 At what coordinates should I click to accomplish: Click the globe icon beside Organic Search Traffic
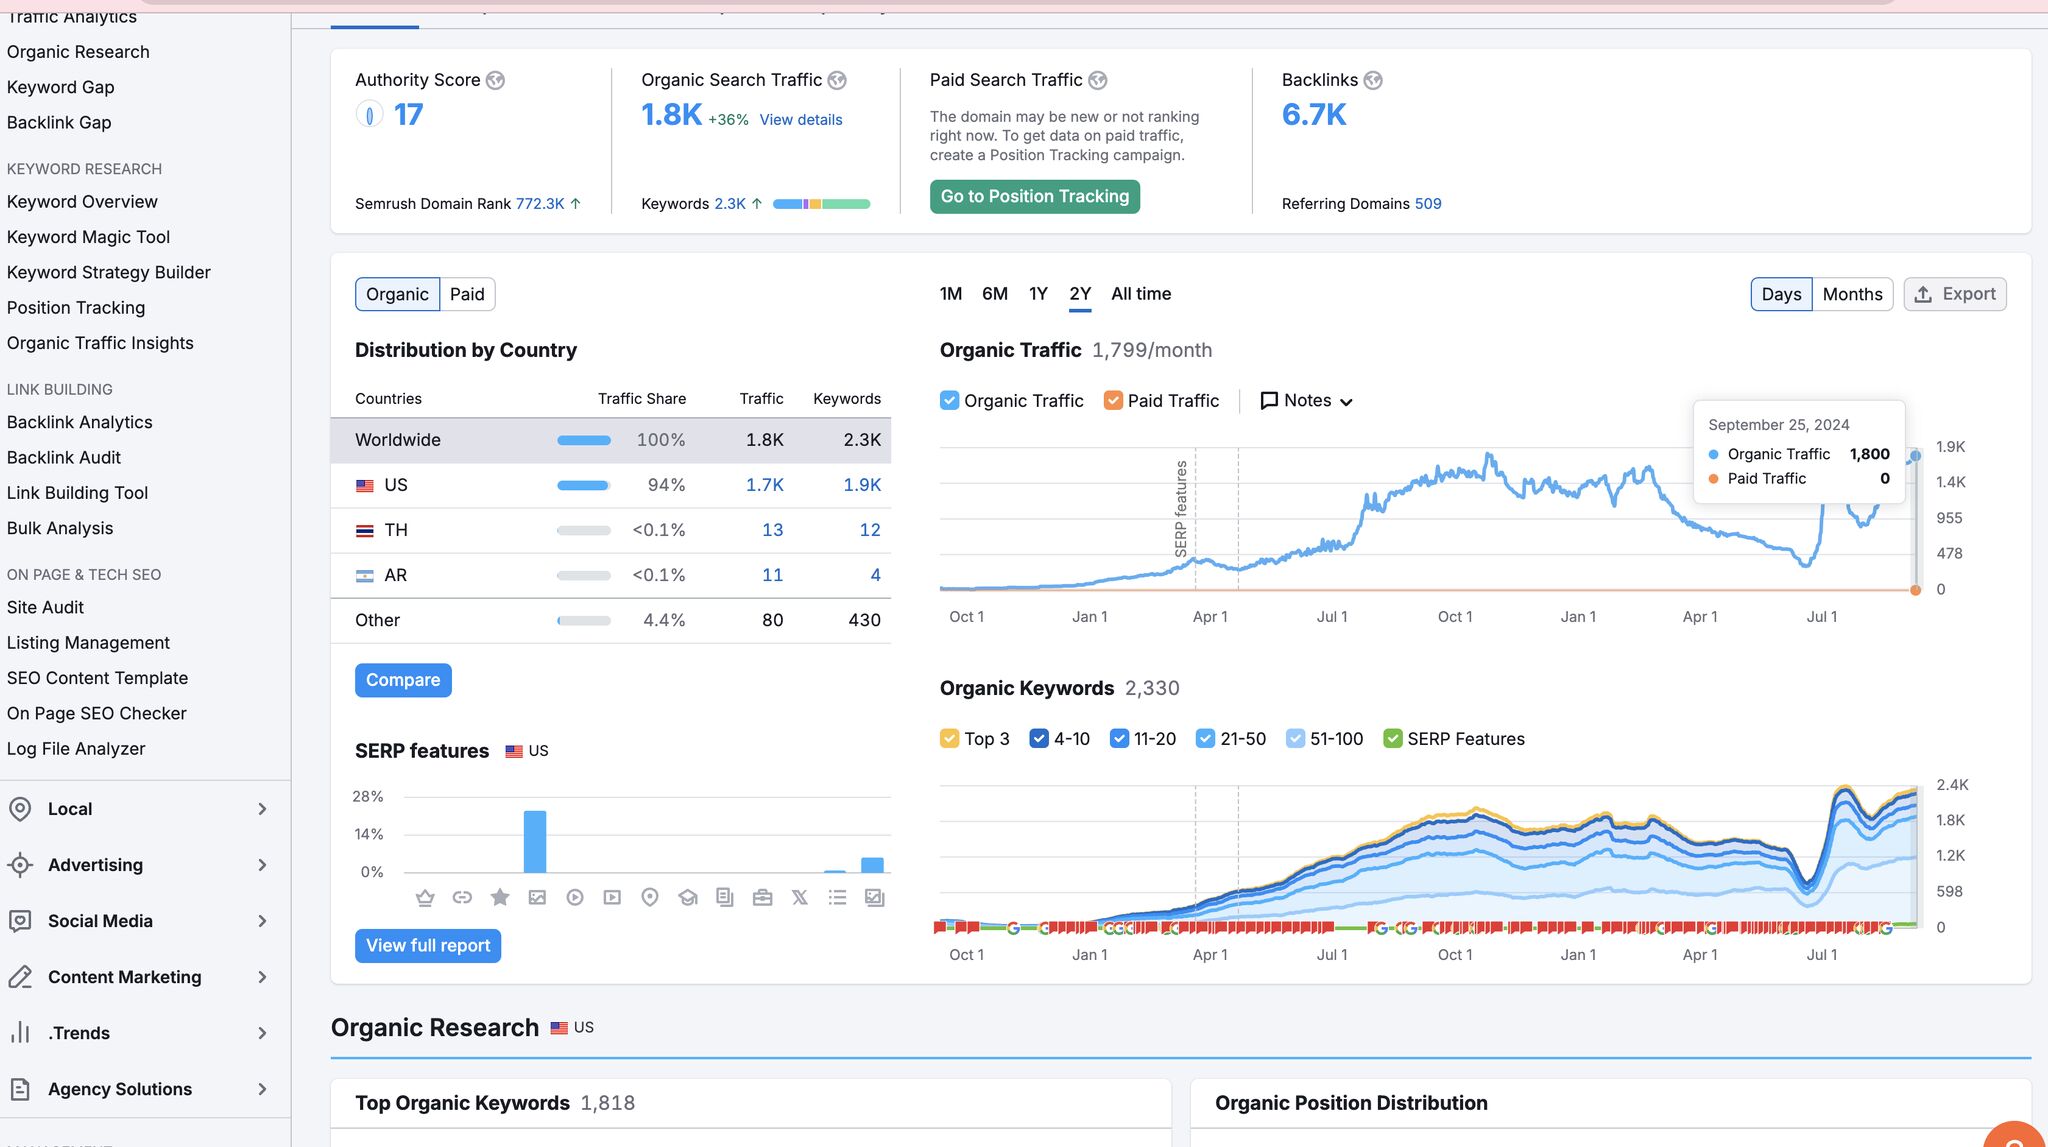tap(837, 80)
